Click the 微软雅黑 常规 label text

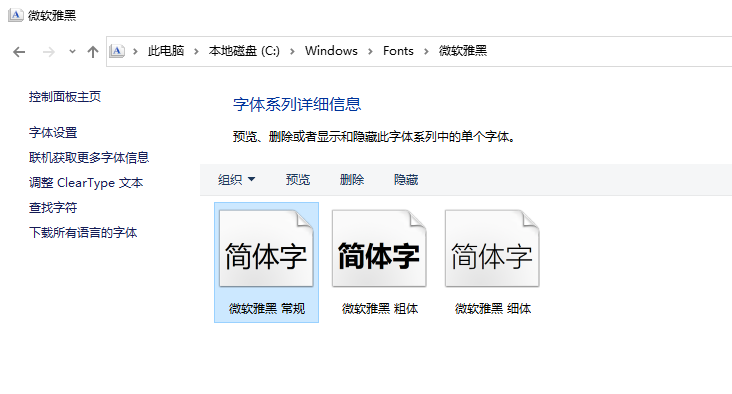(267, 309)
